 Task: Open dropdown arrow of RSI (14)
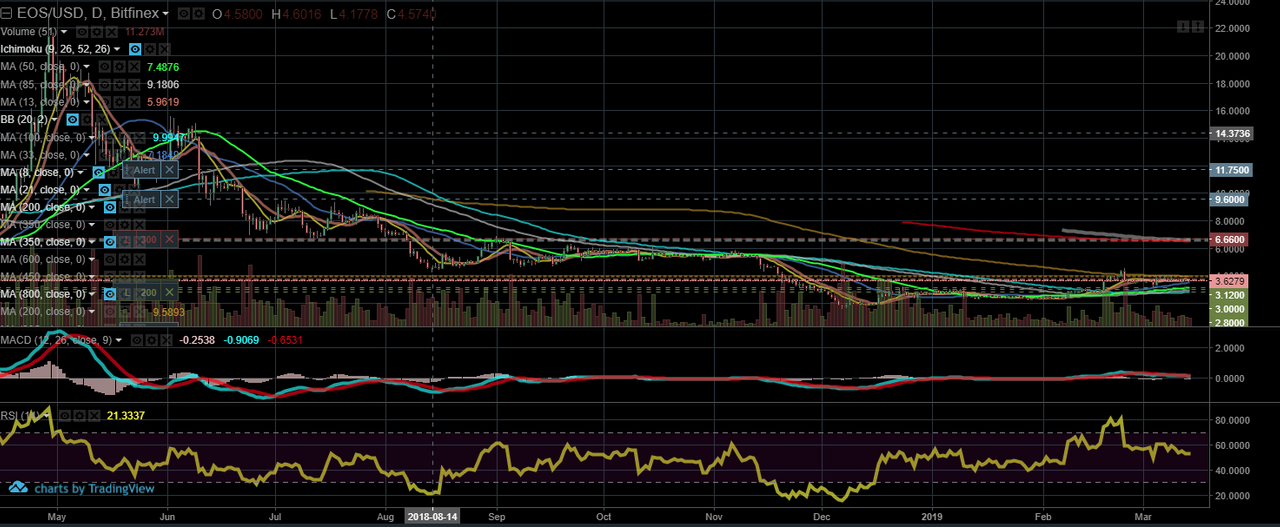pos(47,416)
